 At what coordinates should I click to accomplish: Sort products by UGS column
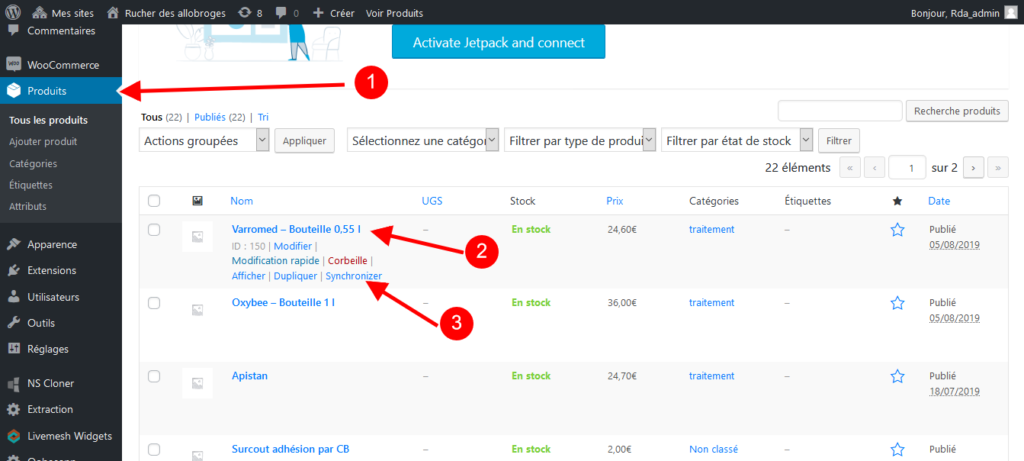point(432,201)
